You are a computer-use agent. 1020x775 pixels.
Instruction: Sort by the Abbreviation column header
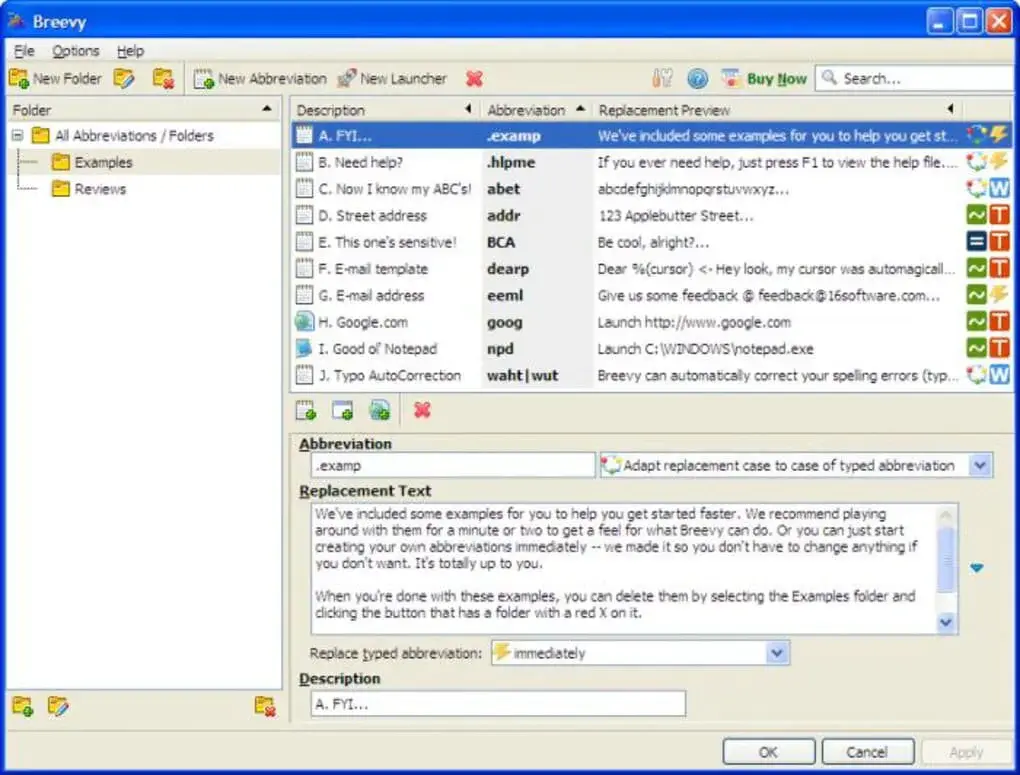pos(536,110)
